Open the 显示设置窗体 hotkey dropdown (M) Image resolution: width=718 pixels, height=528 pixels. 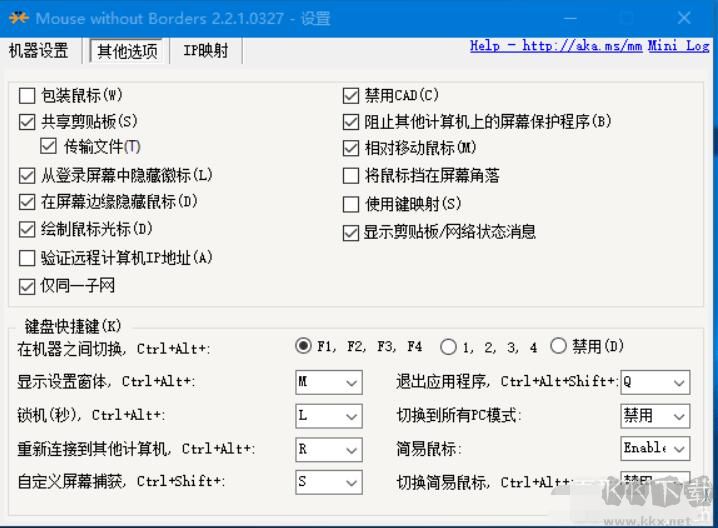coord(329,382)
